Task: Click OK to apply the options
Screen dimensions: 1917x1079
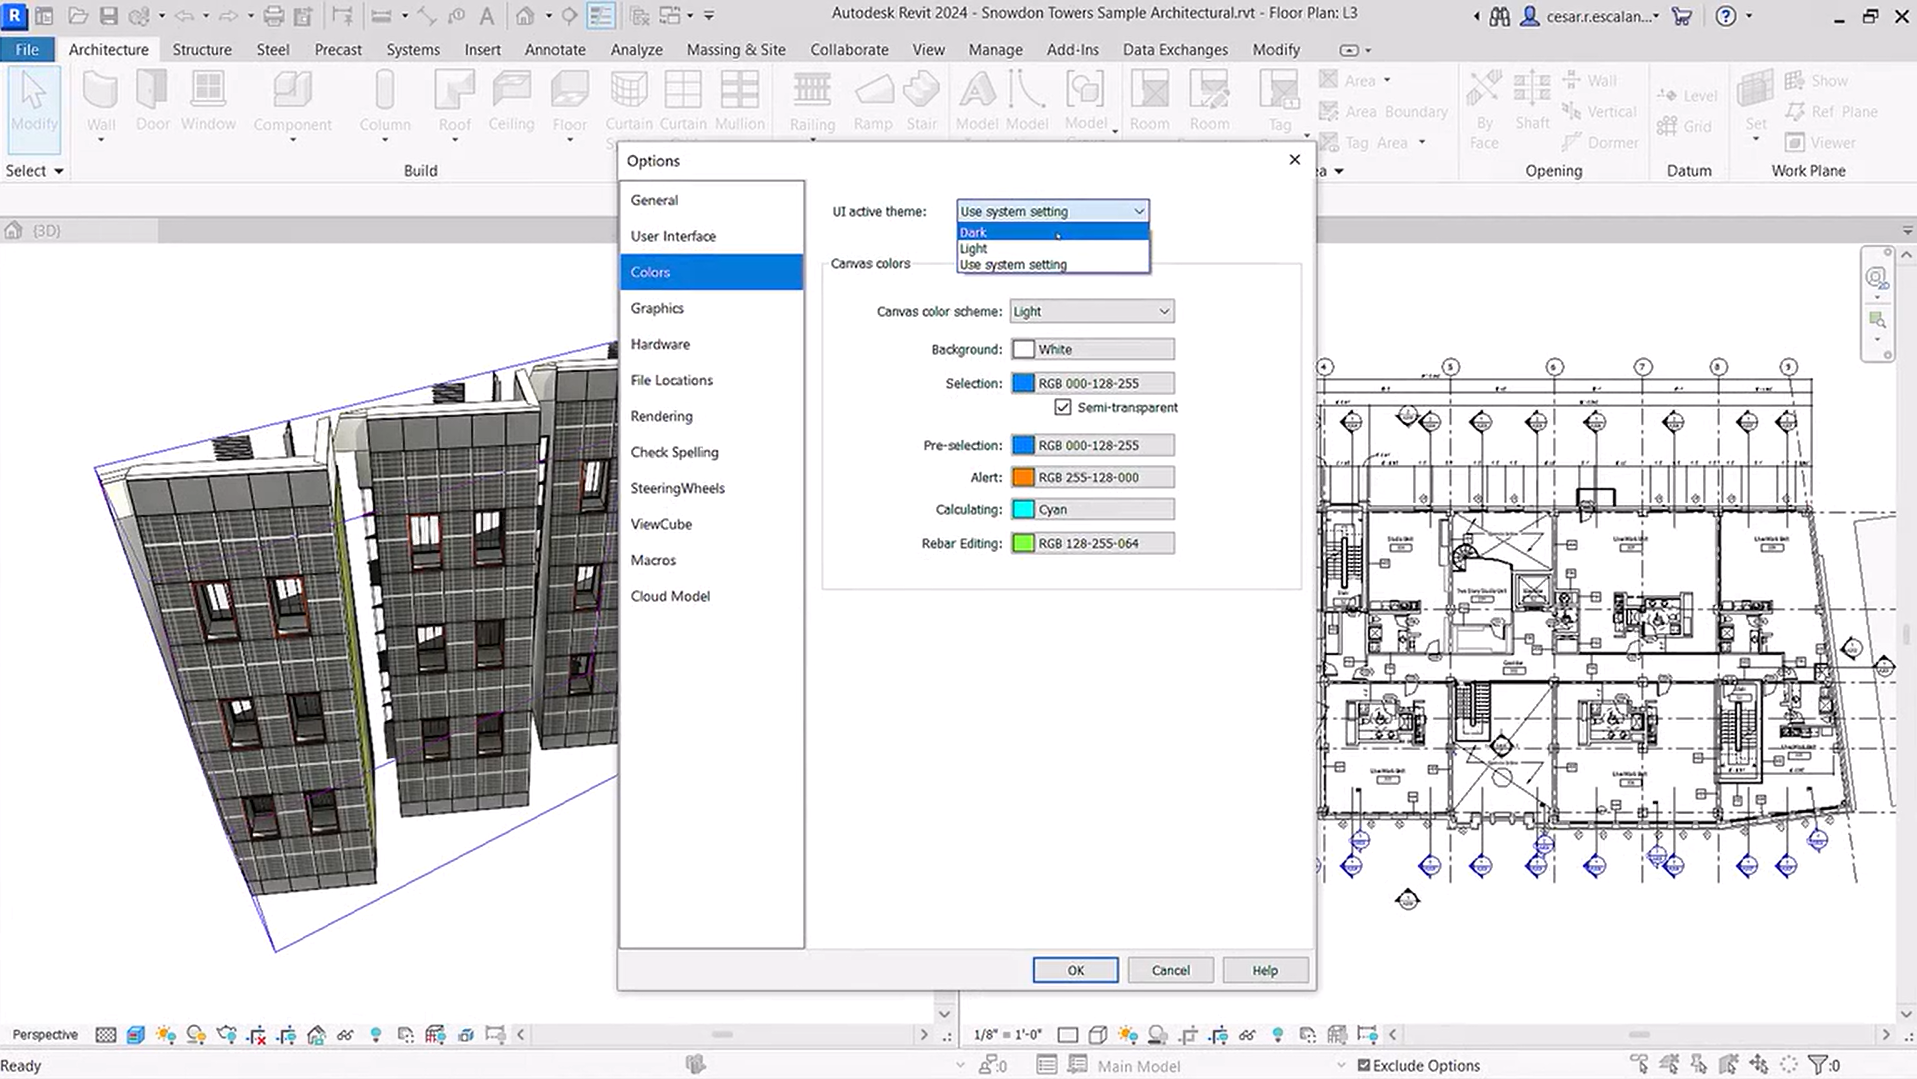Action: (x=1075, y=969)
